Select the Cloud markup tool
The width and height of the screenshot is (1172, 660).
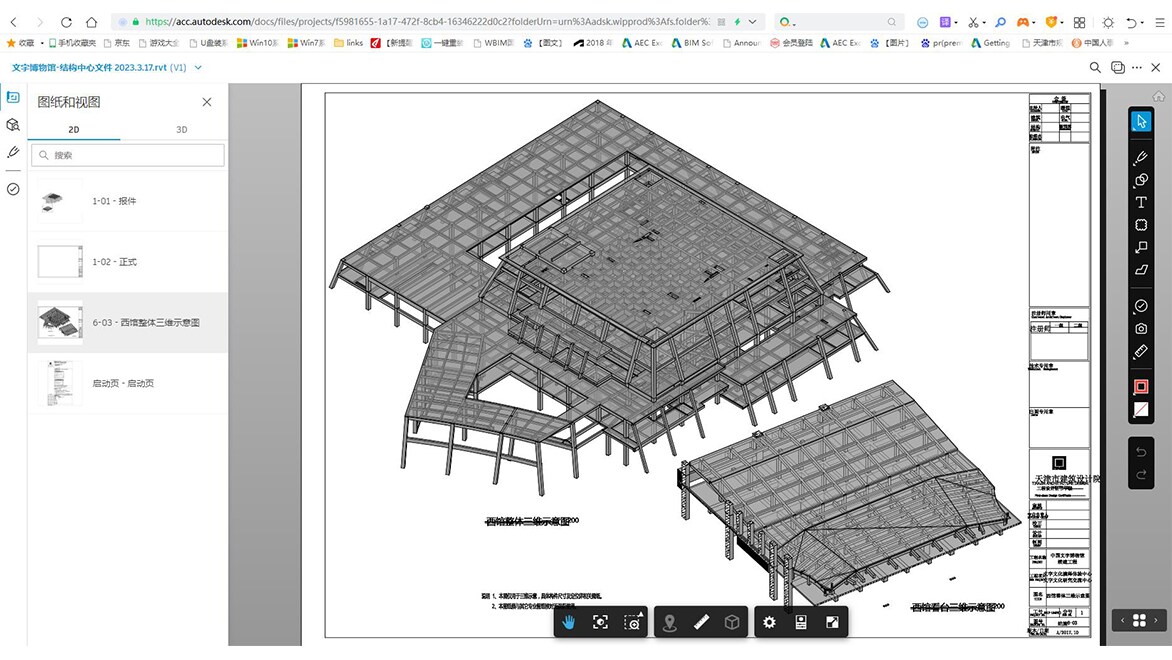coord(1141,225)
